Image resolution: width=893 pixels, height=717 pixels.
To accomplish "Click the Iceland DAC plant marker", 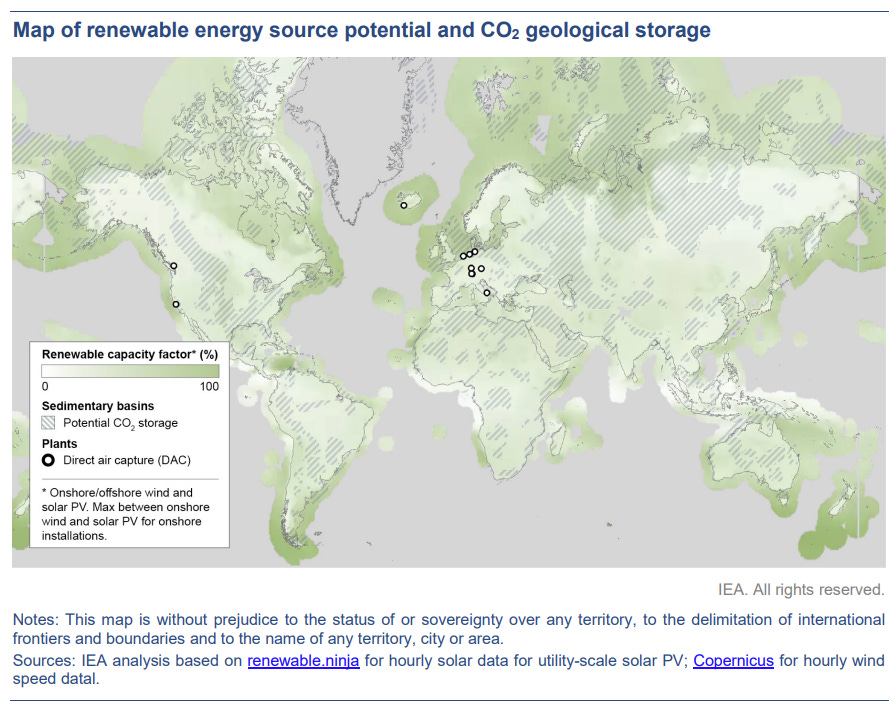I will click(404, 206).
